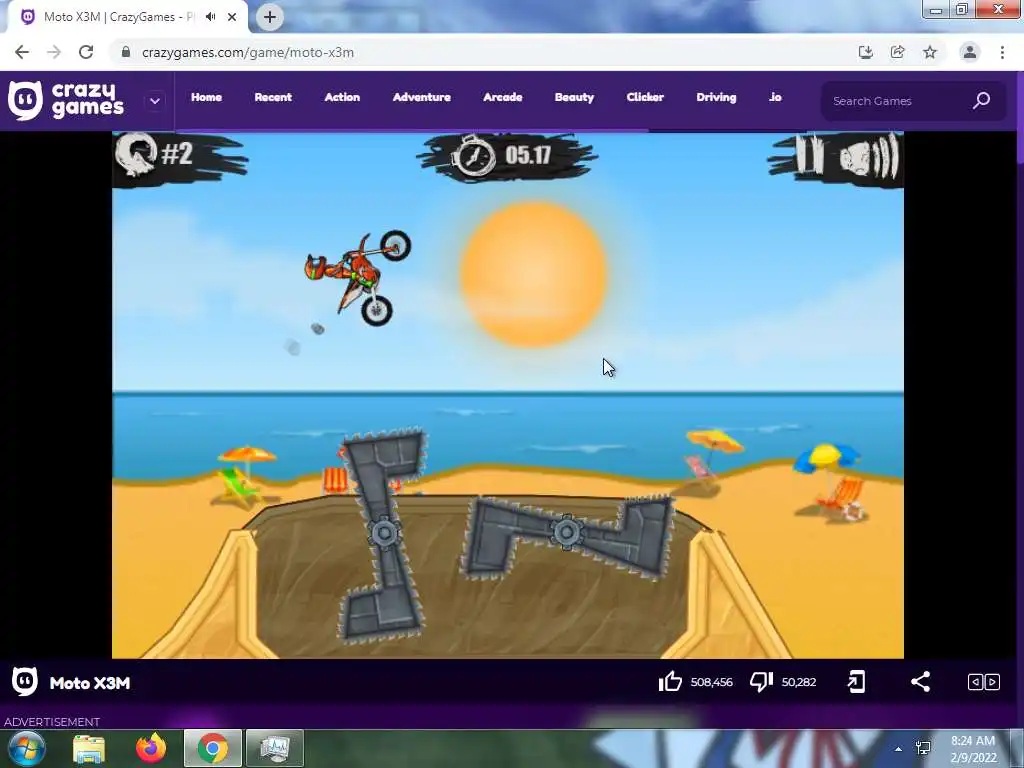This screenshot has height=768, width=1024.
Task: Share the game via share icon
Action: point(920,682)
